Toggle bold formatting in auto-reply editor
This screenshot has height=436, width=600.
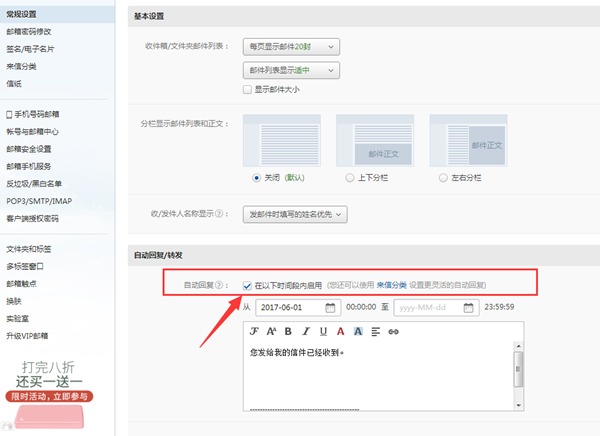[x=288, y=331]
